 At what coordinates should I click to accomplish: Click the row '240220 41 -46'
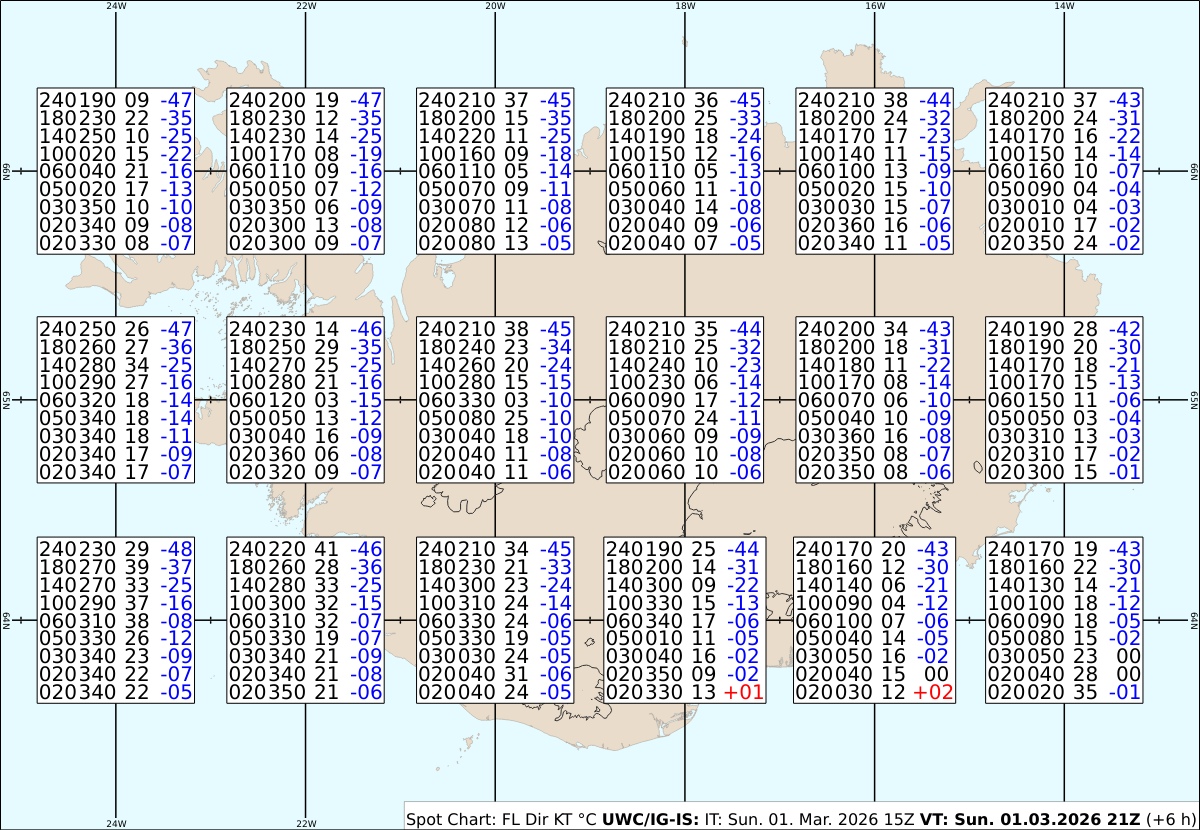tap(306, 549)
